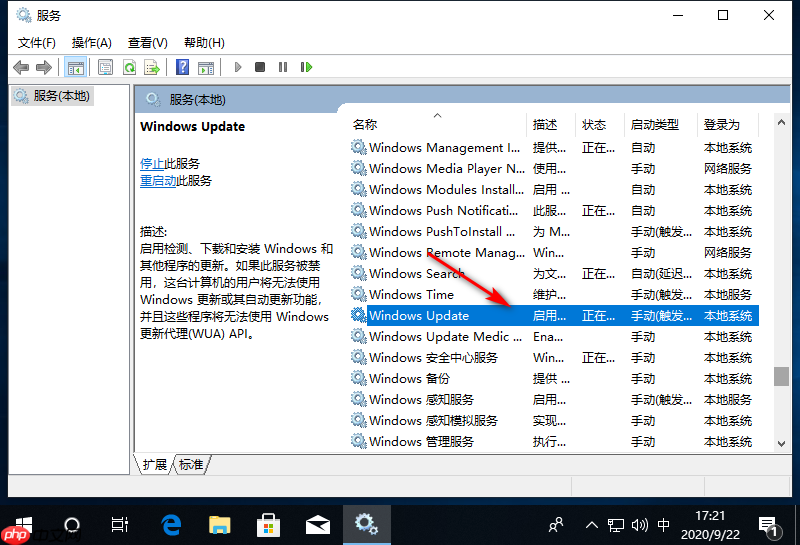This screenshot has height=545, width=800.
Task: Switch to the 扩展 tab
Action: click(155, 464)
